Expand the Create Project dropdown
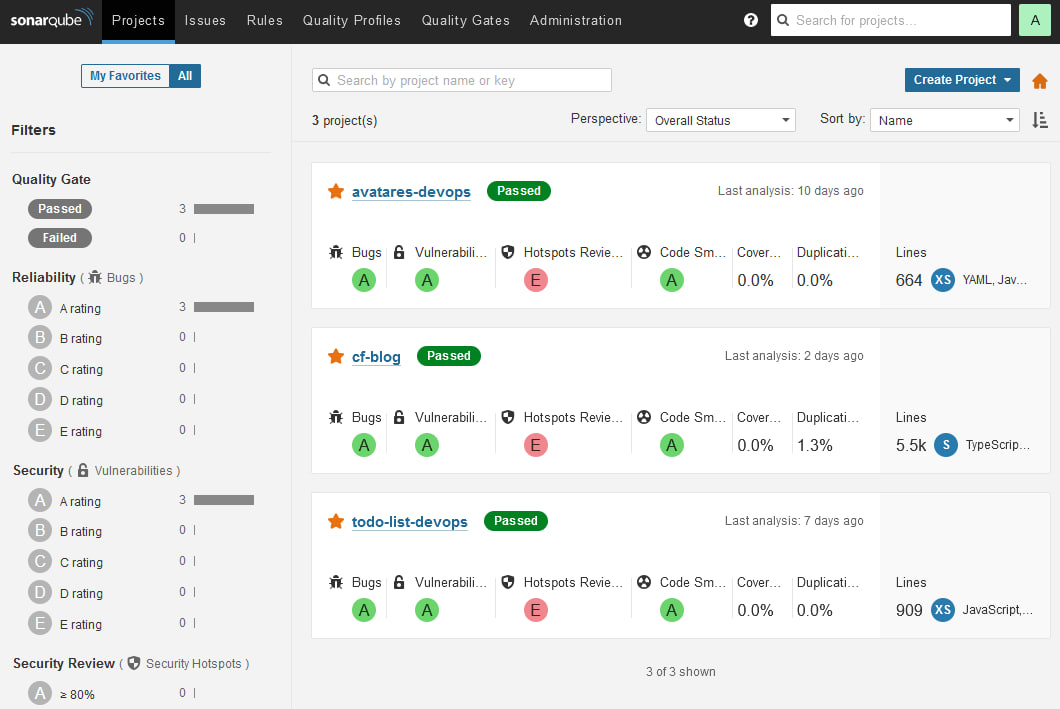This screenshot has height=709, width=1060. [x=962, y=80]
